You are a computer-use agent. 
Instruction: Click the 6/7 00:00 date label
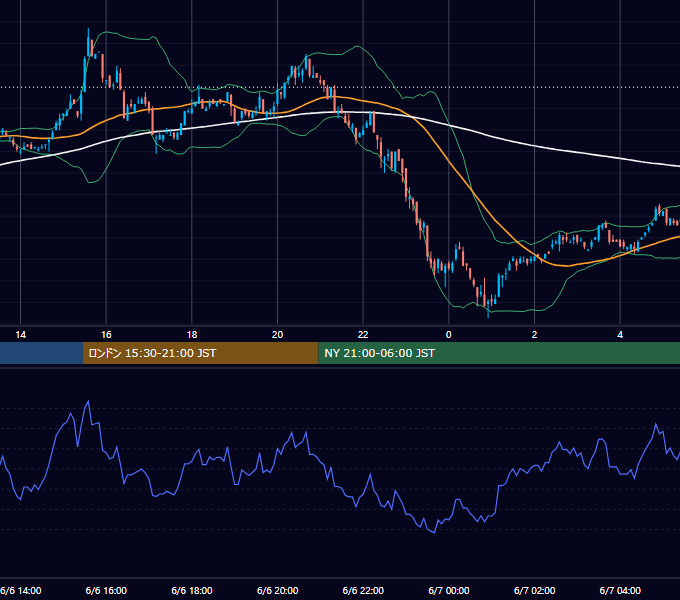pos(449,591)
